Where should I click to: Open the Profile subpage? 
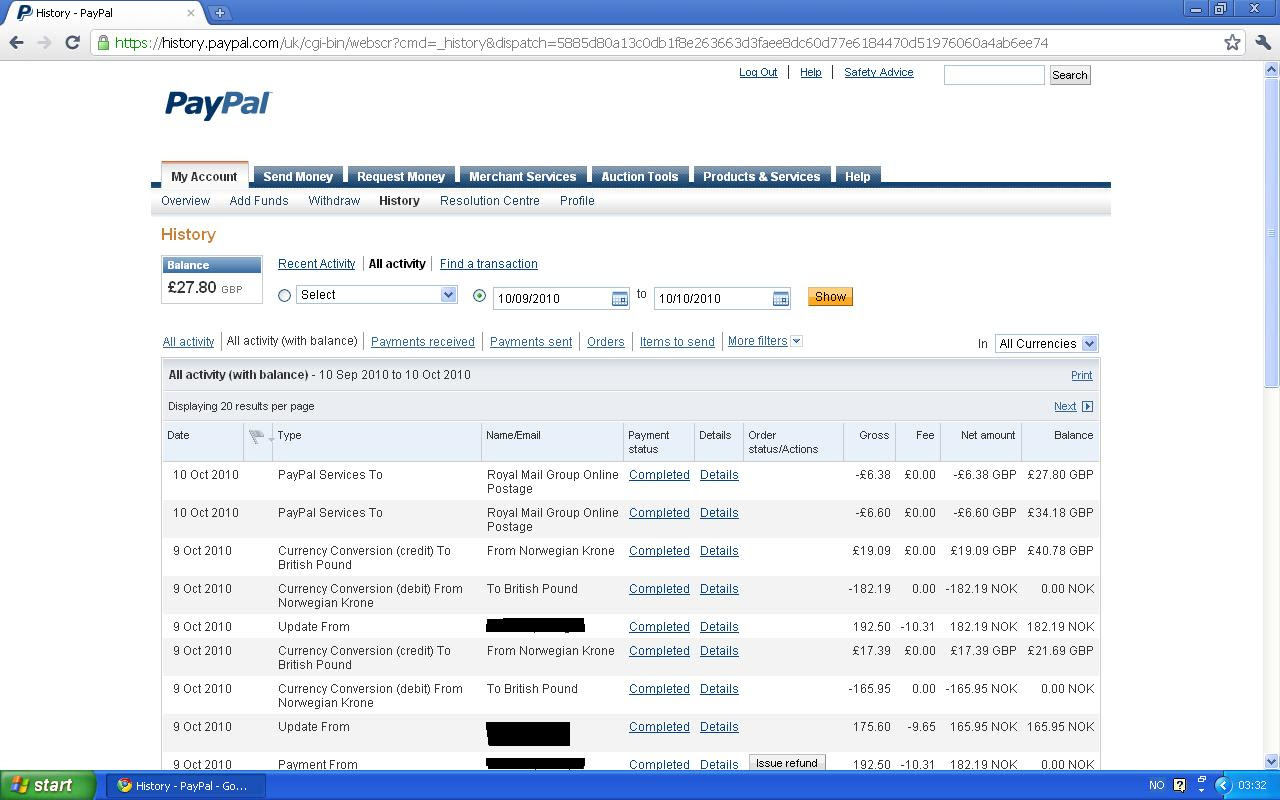pyautogui.click(x=577, y=201)
